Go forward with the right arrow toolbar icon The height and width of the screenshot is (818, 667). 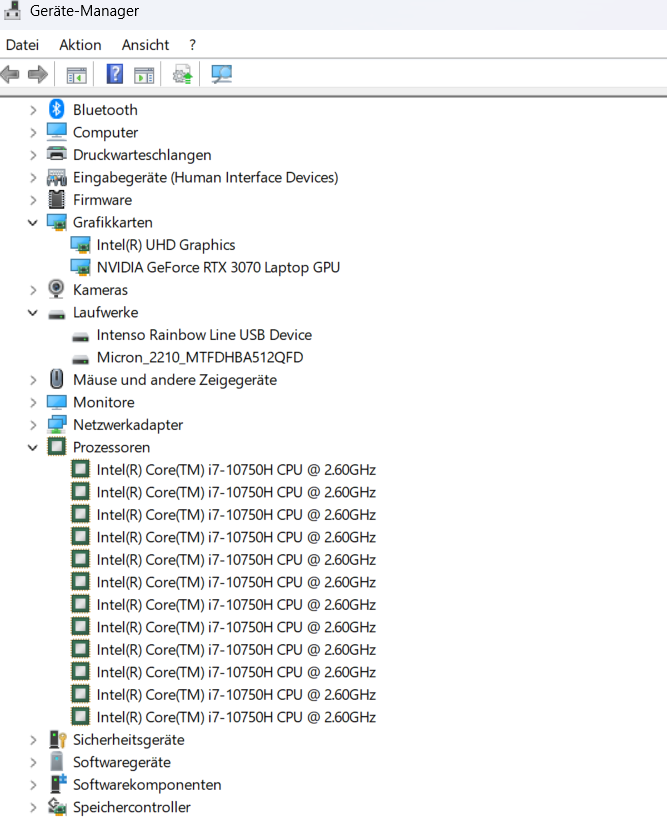38,75
